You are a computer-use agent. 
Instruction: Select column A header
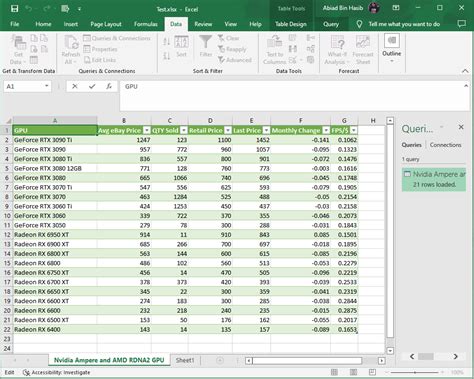click(x=55, y=120)
